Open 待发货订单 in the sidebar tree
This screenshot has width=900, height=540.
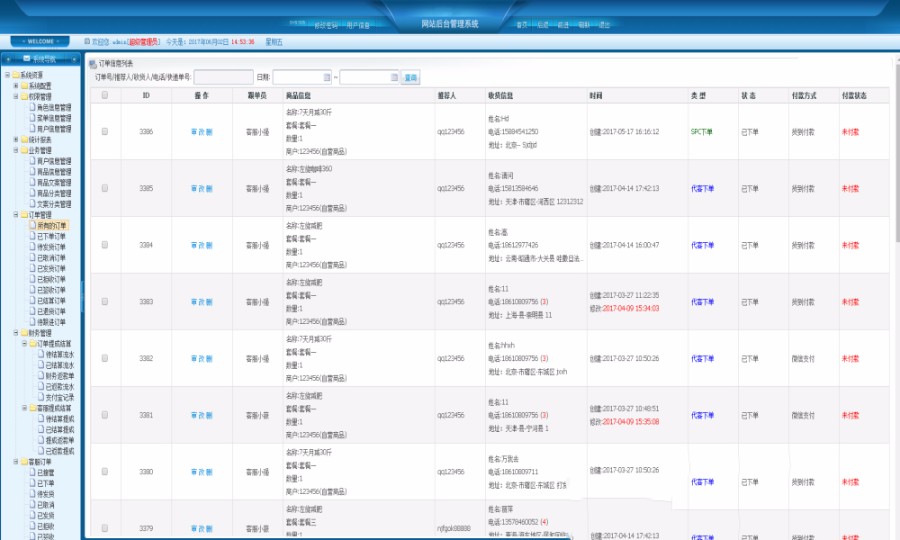[x=52, y=247]
